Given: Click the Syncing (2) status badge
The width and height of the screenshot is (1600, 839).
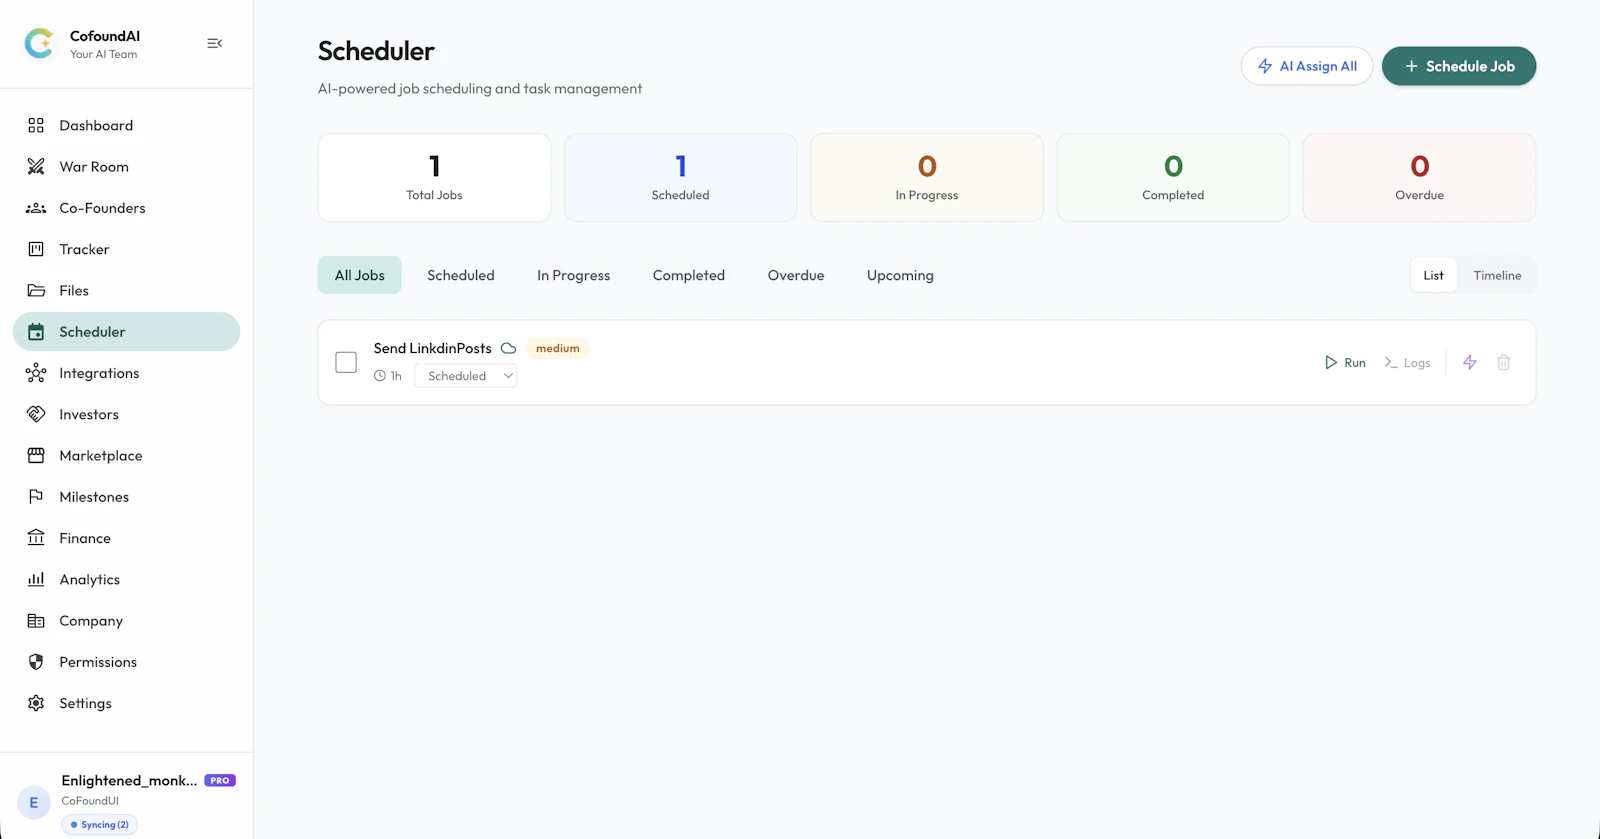Looking at the screenshot, I should point(100,825).
